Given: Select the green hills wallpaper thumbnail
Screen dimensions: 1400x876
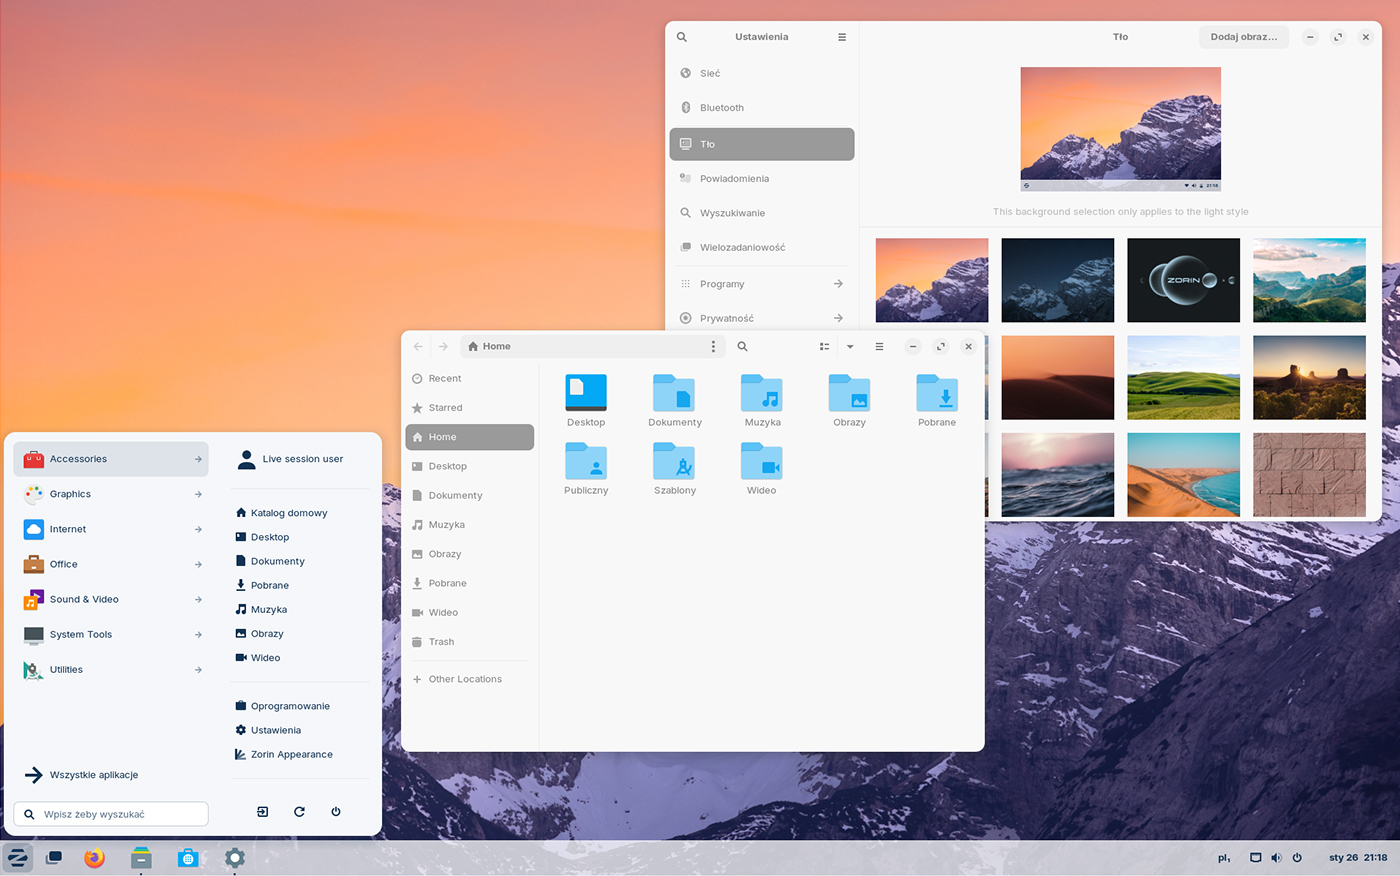Looking at the screenshot, I should (1183, 378).
